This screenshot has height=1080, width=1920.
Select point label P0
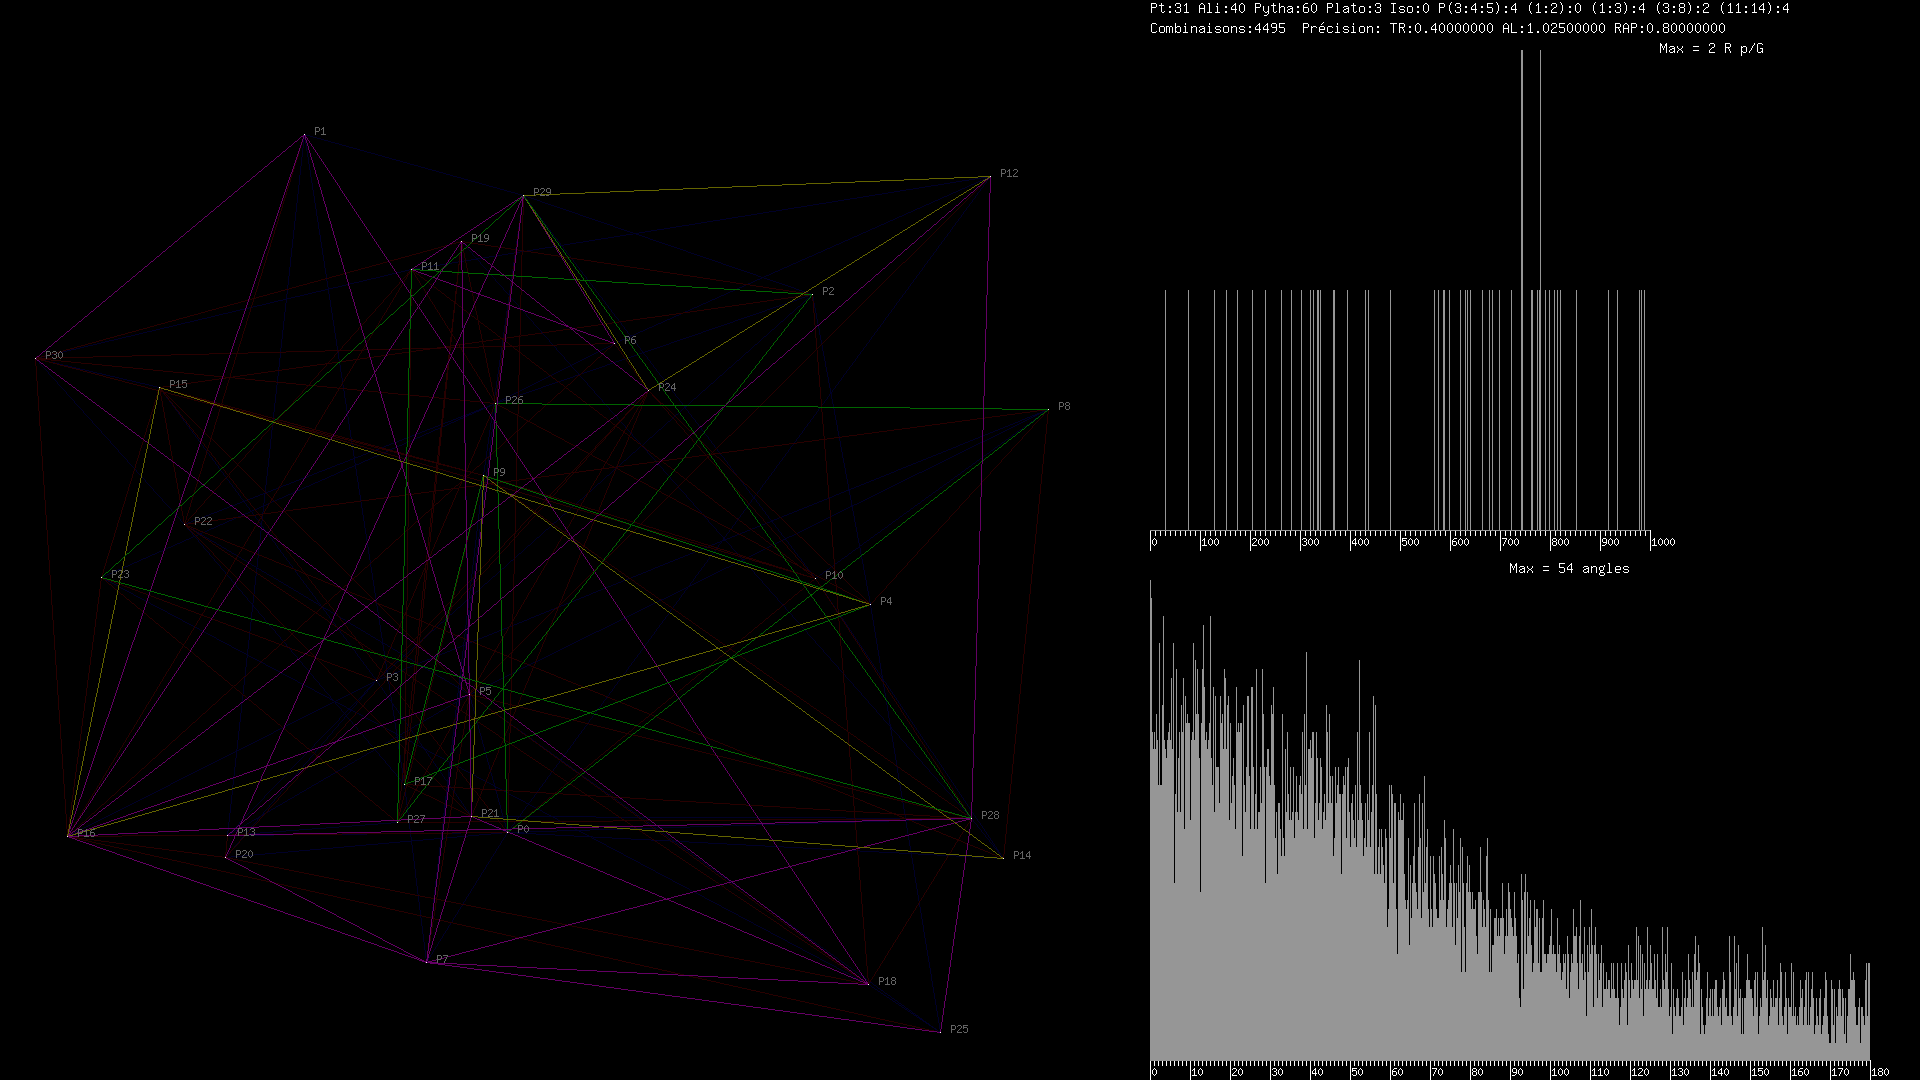523,830
